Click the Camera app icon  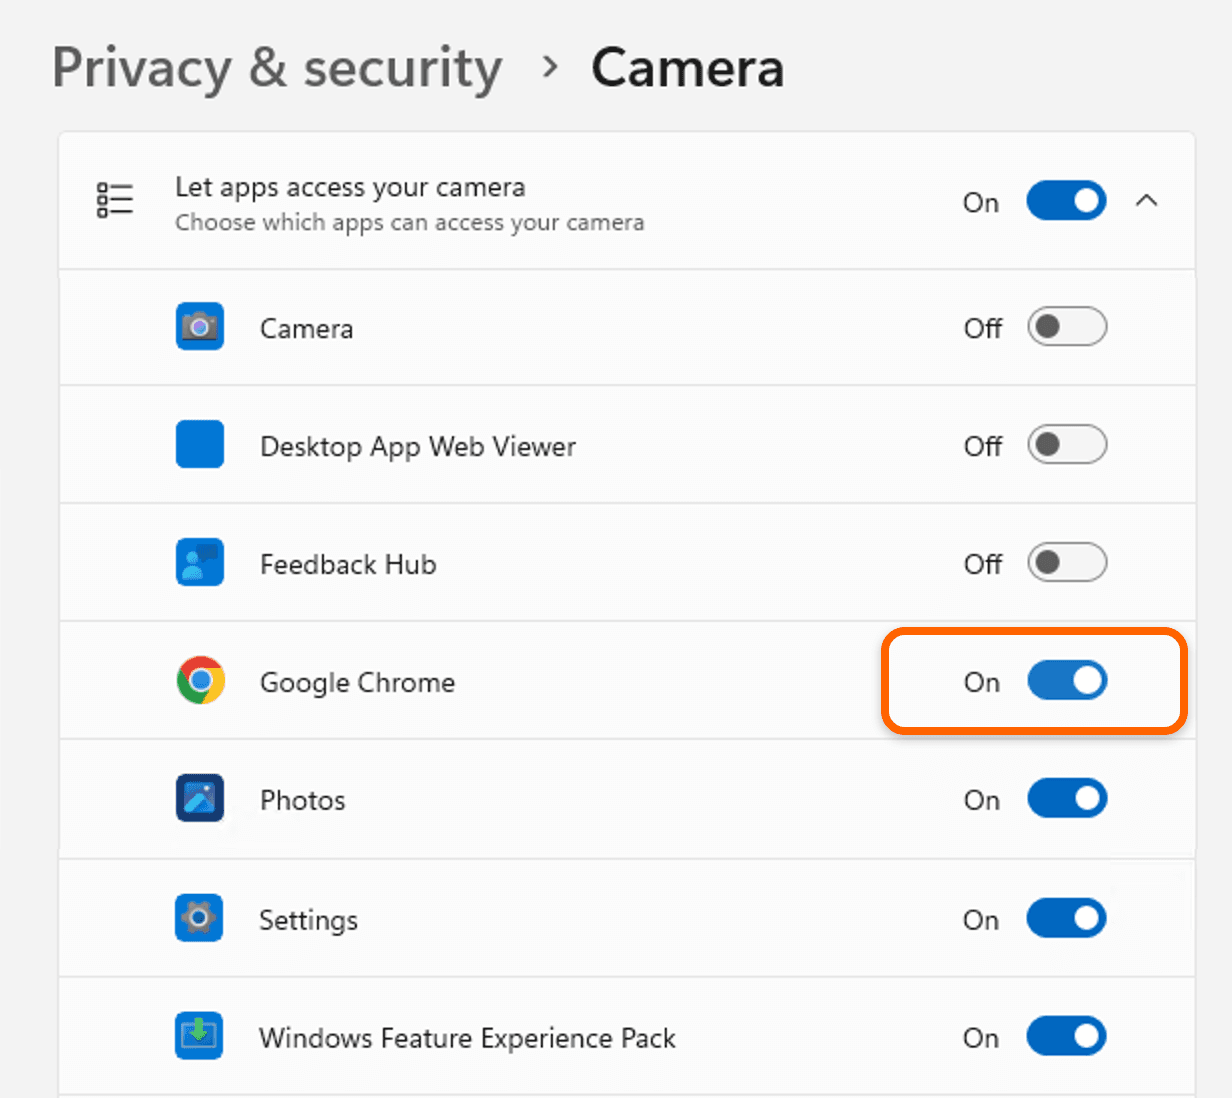coord(200,327)
